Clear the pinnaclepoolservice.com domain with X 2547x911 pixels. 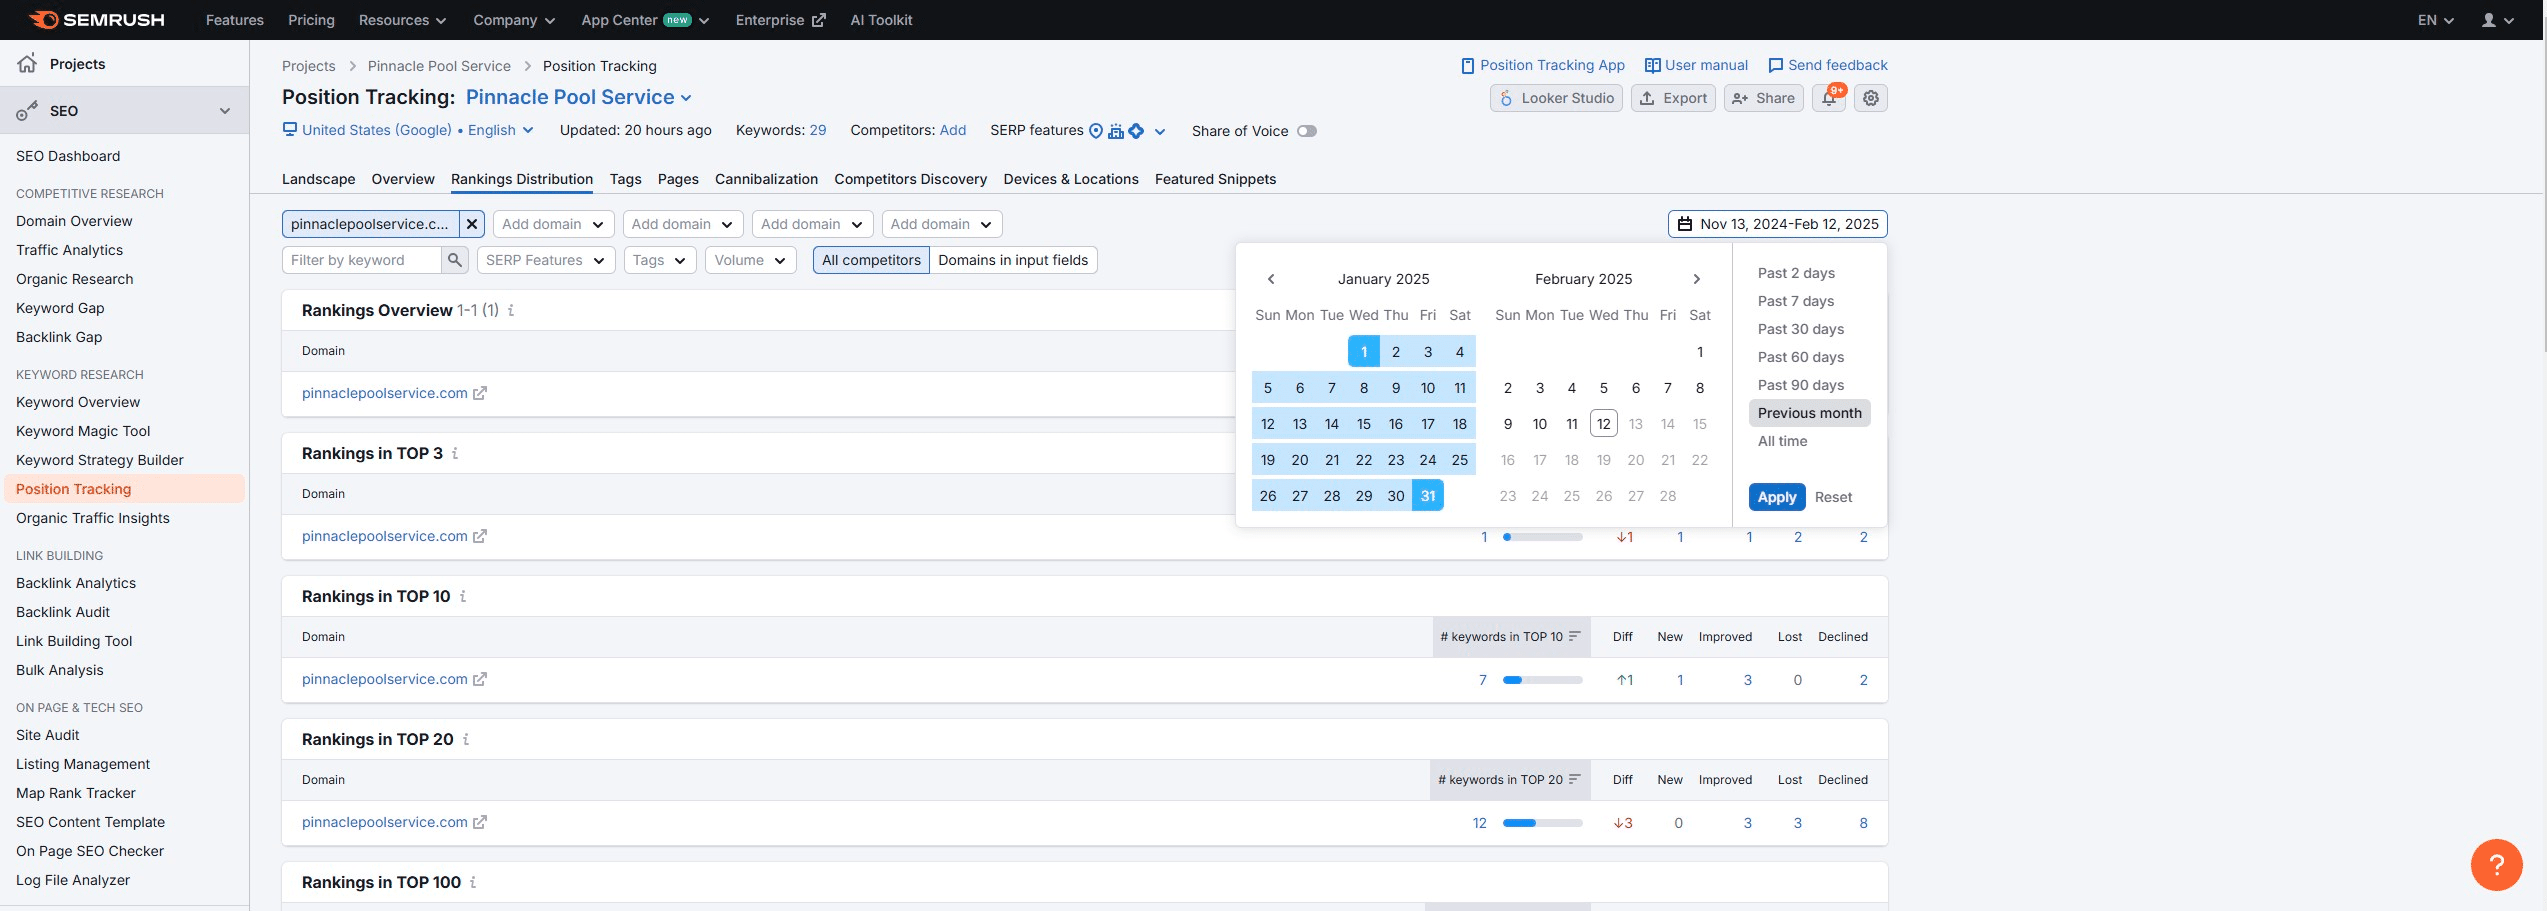pos(472,224)
